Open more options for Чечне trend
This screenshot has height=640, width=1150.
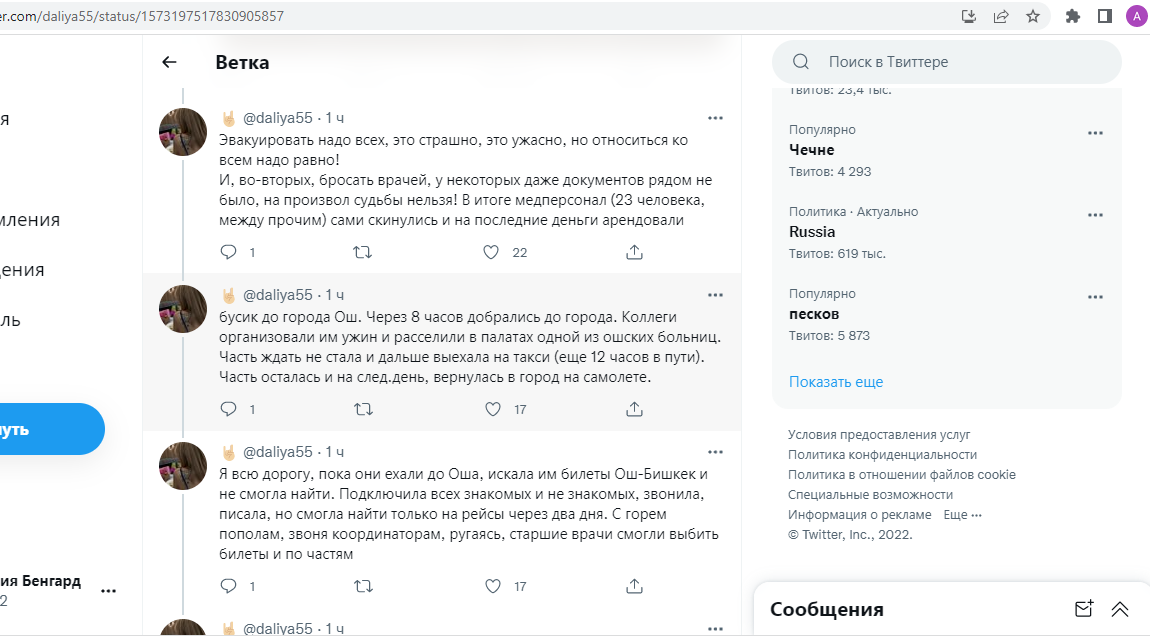coord(1096,133)
